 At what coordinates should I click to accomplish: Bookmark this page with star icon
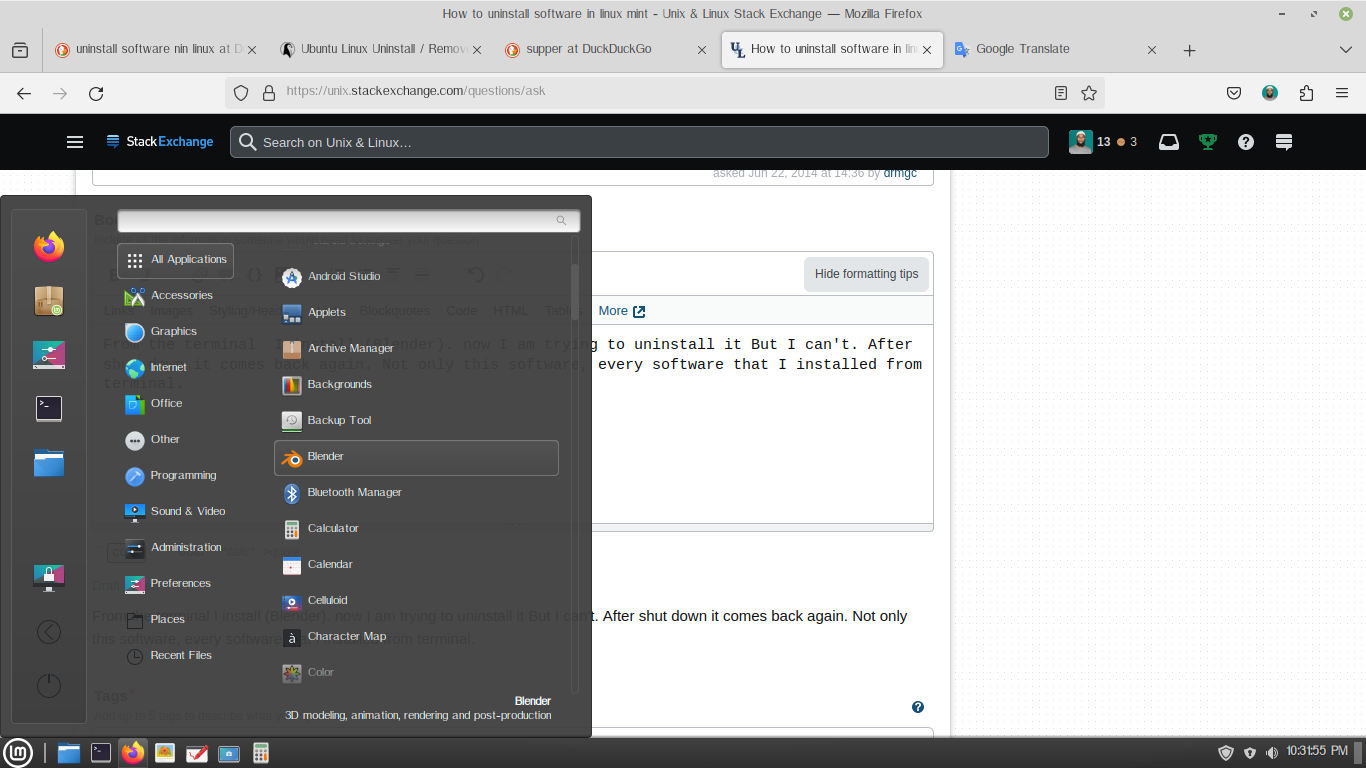(x=1089, y=93)
